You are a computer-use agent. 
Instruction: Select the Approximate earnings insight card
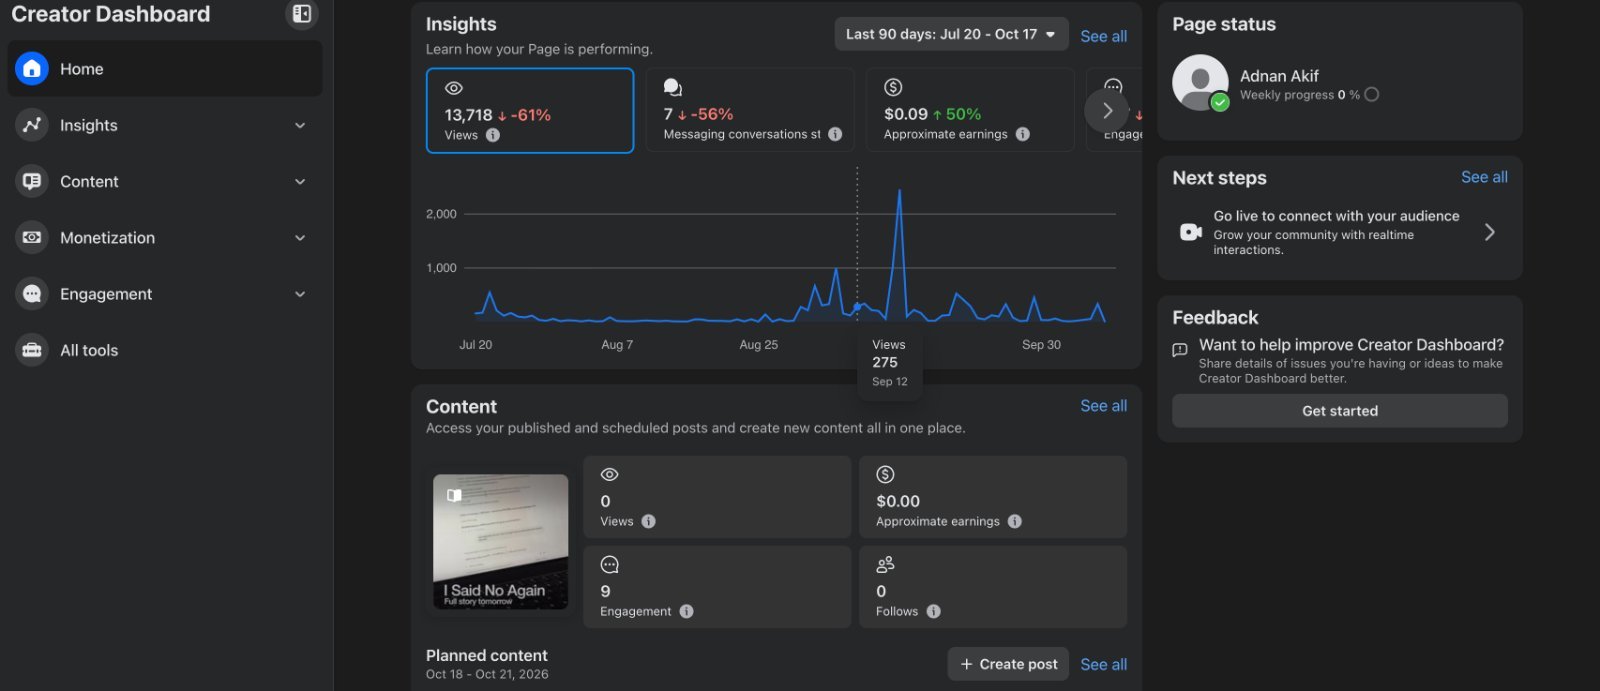point(970,110)
